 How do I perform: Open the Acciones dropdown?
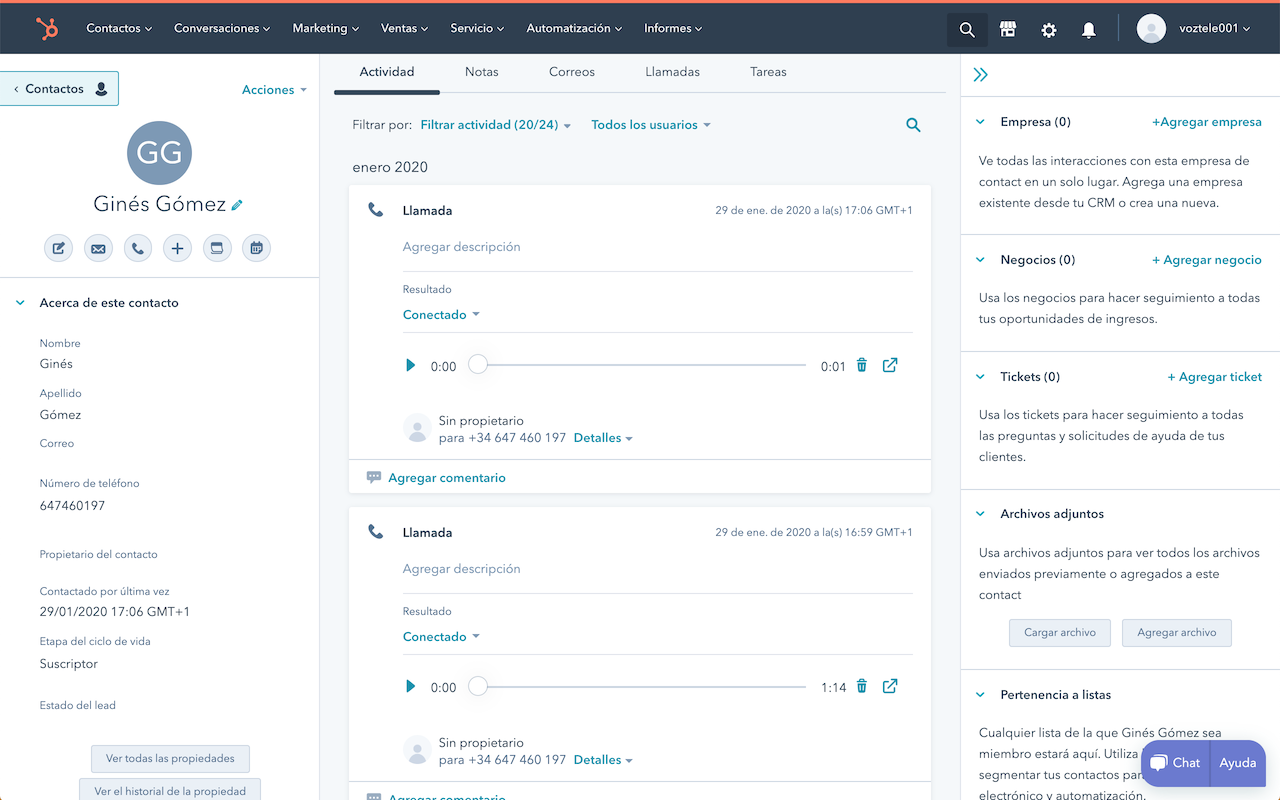coord(274,90)
